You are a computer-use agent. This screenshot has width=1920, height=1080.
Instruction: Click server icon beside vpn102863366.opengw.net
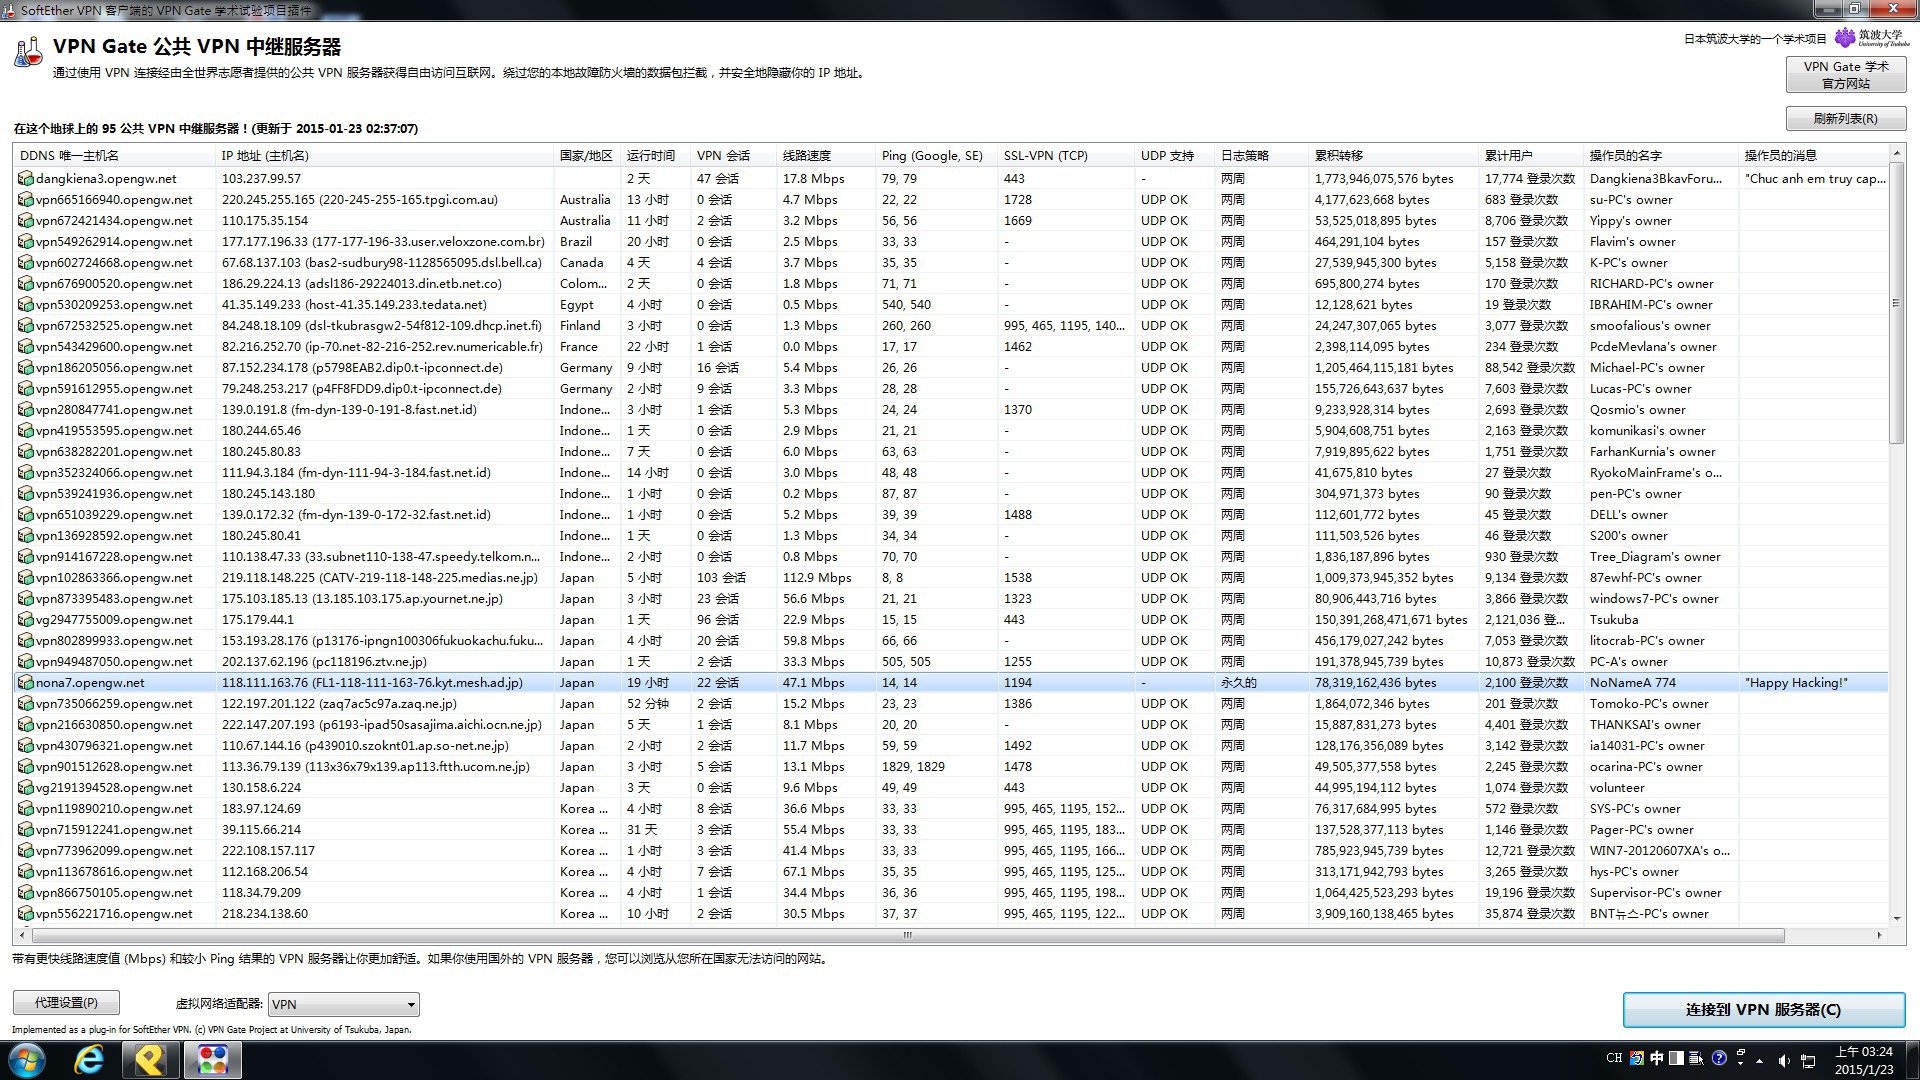pos(26,578)
